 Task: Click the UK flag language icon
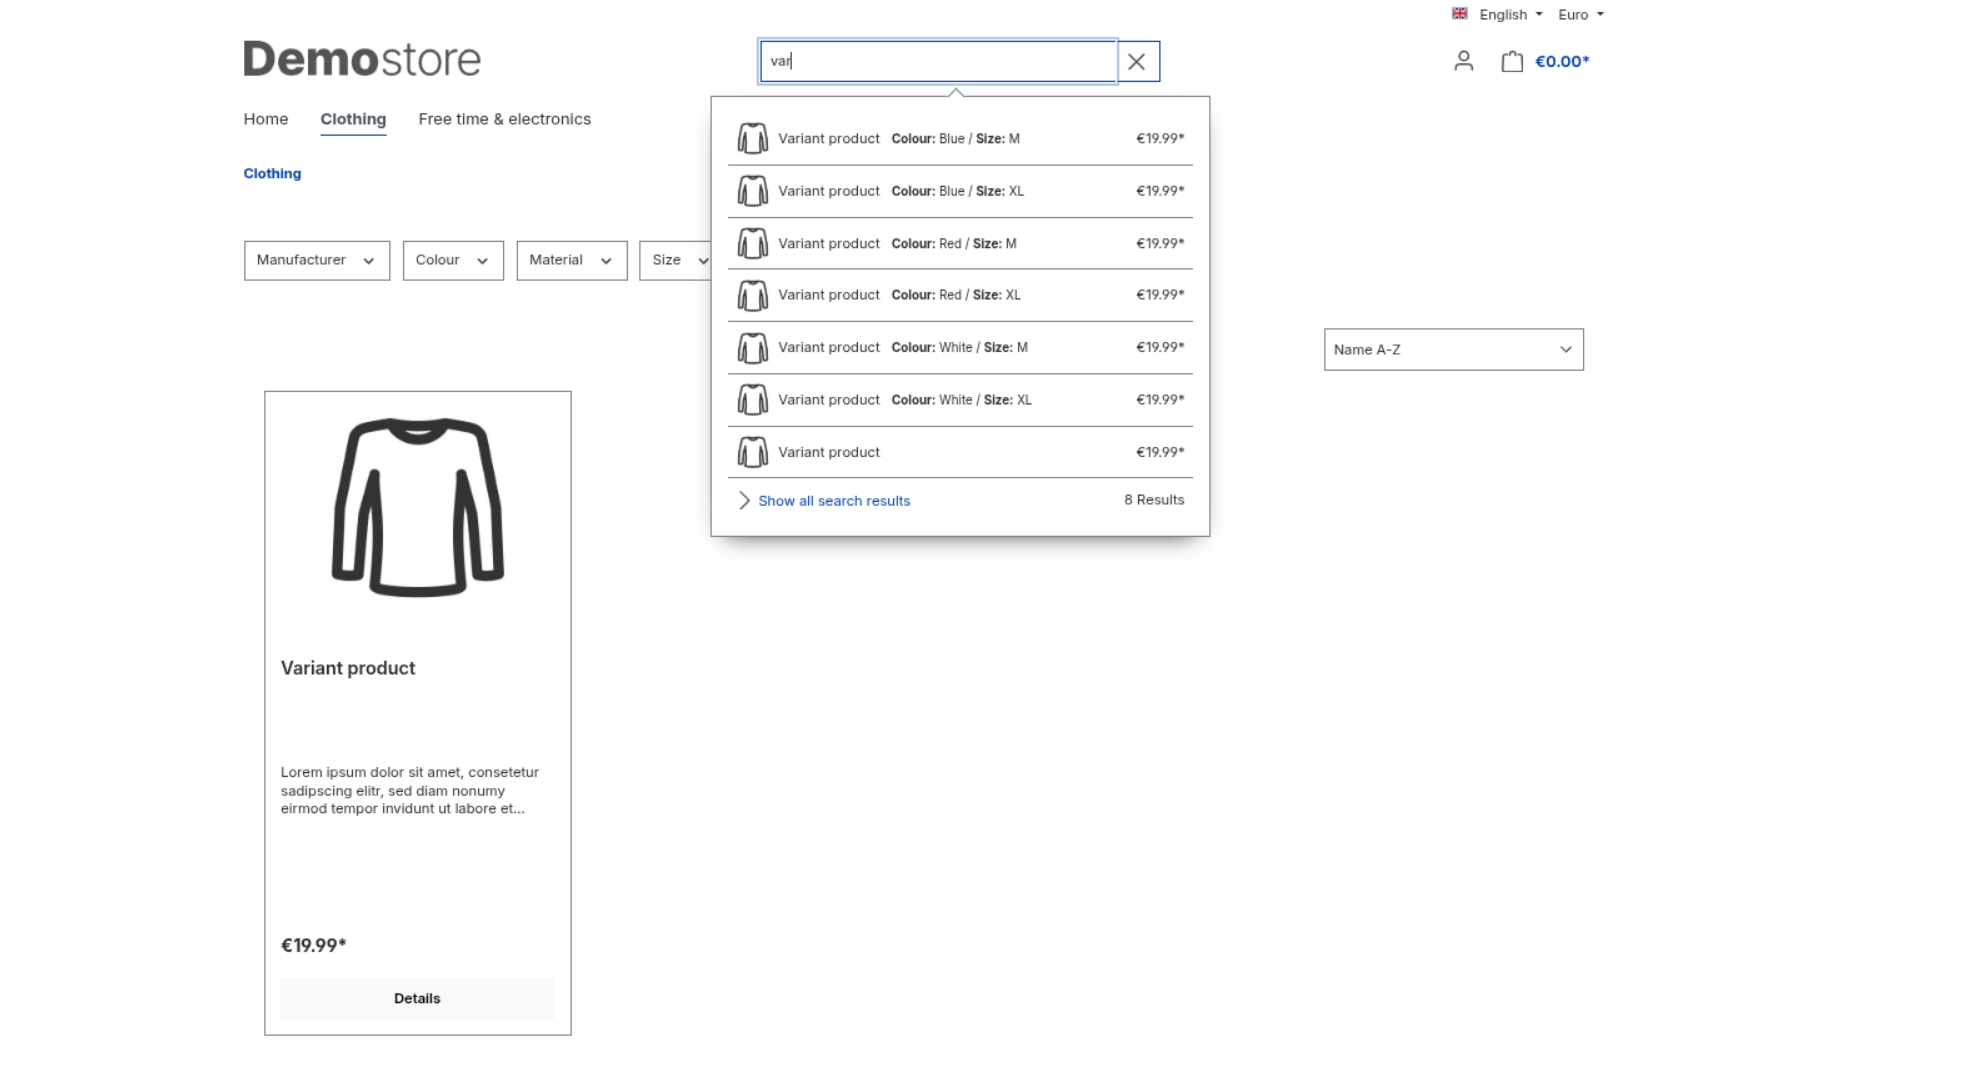[x=1460, y=14]
